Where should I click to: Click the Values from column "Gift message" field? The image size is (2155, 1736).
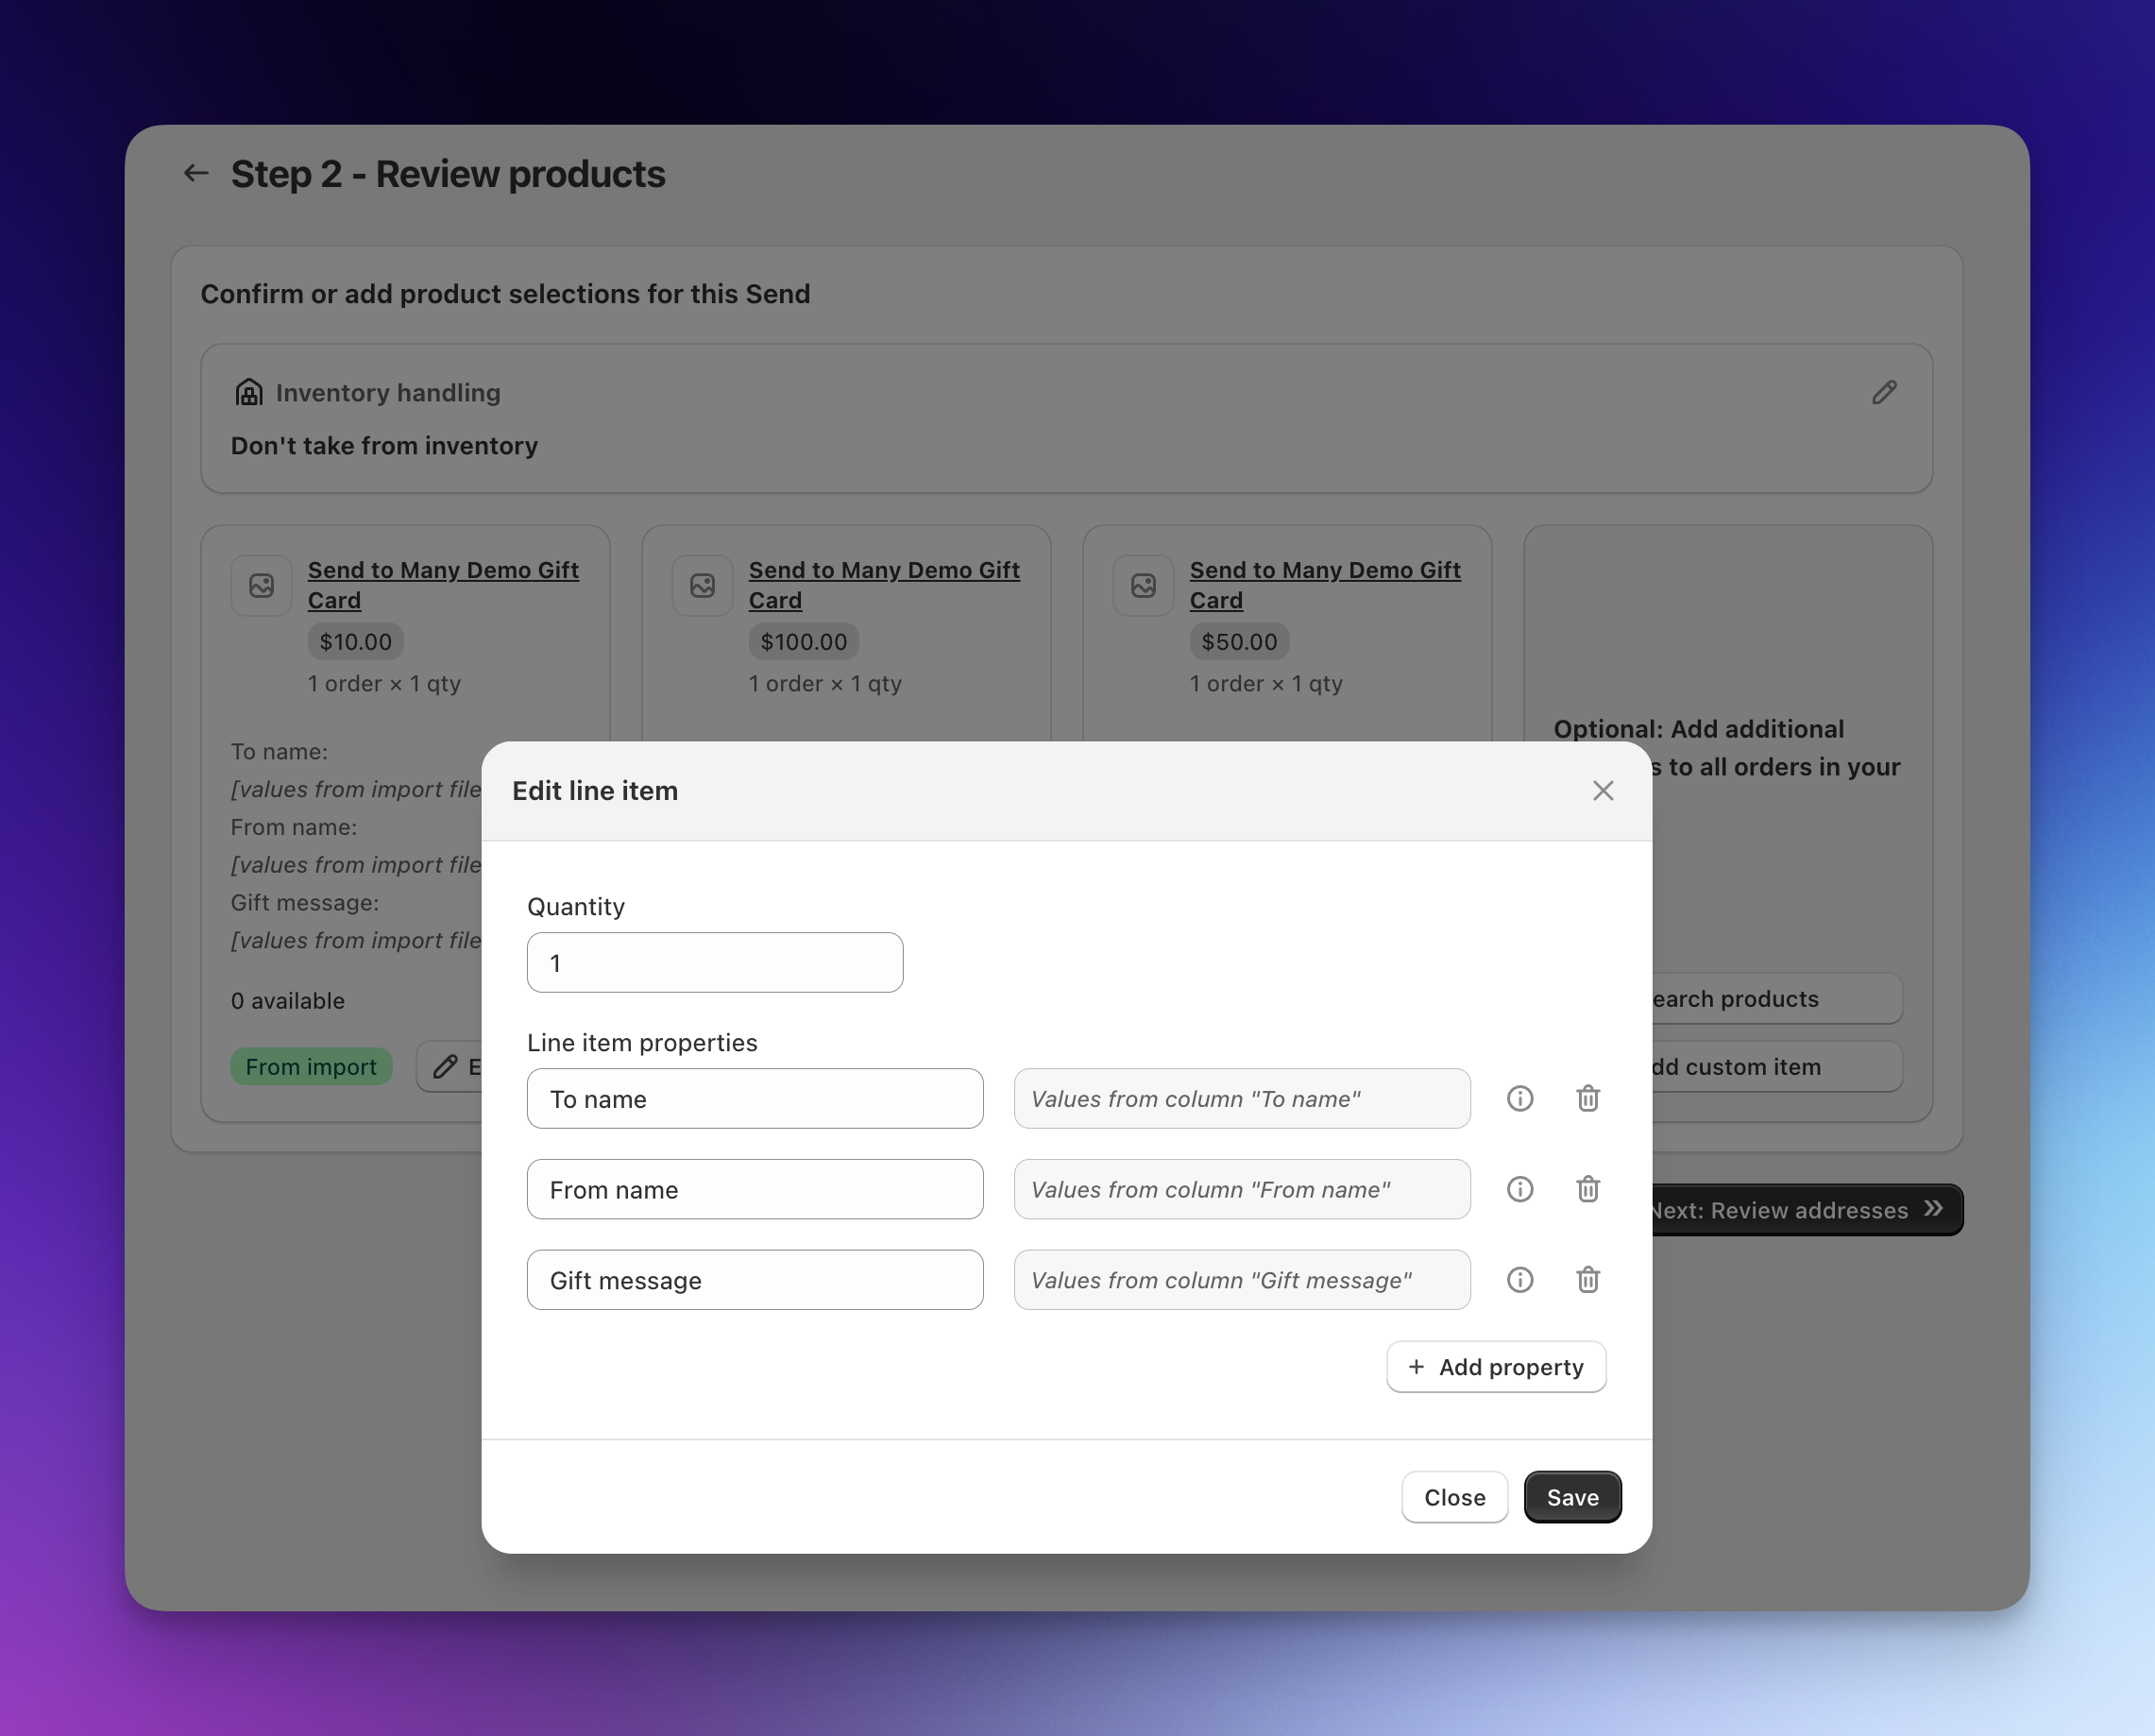click(x=1242, y=1280)
